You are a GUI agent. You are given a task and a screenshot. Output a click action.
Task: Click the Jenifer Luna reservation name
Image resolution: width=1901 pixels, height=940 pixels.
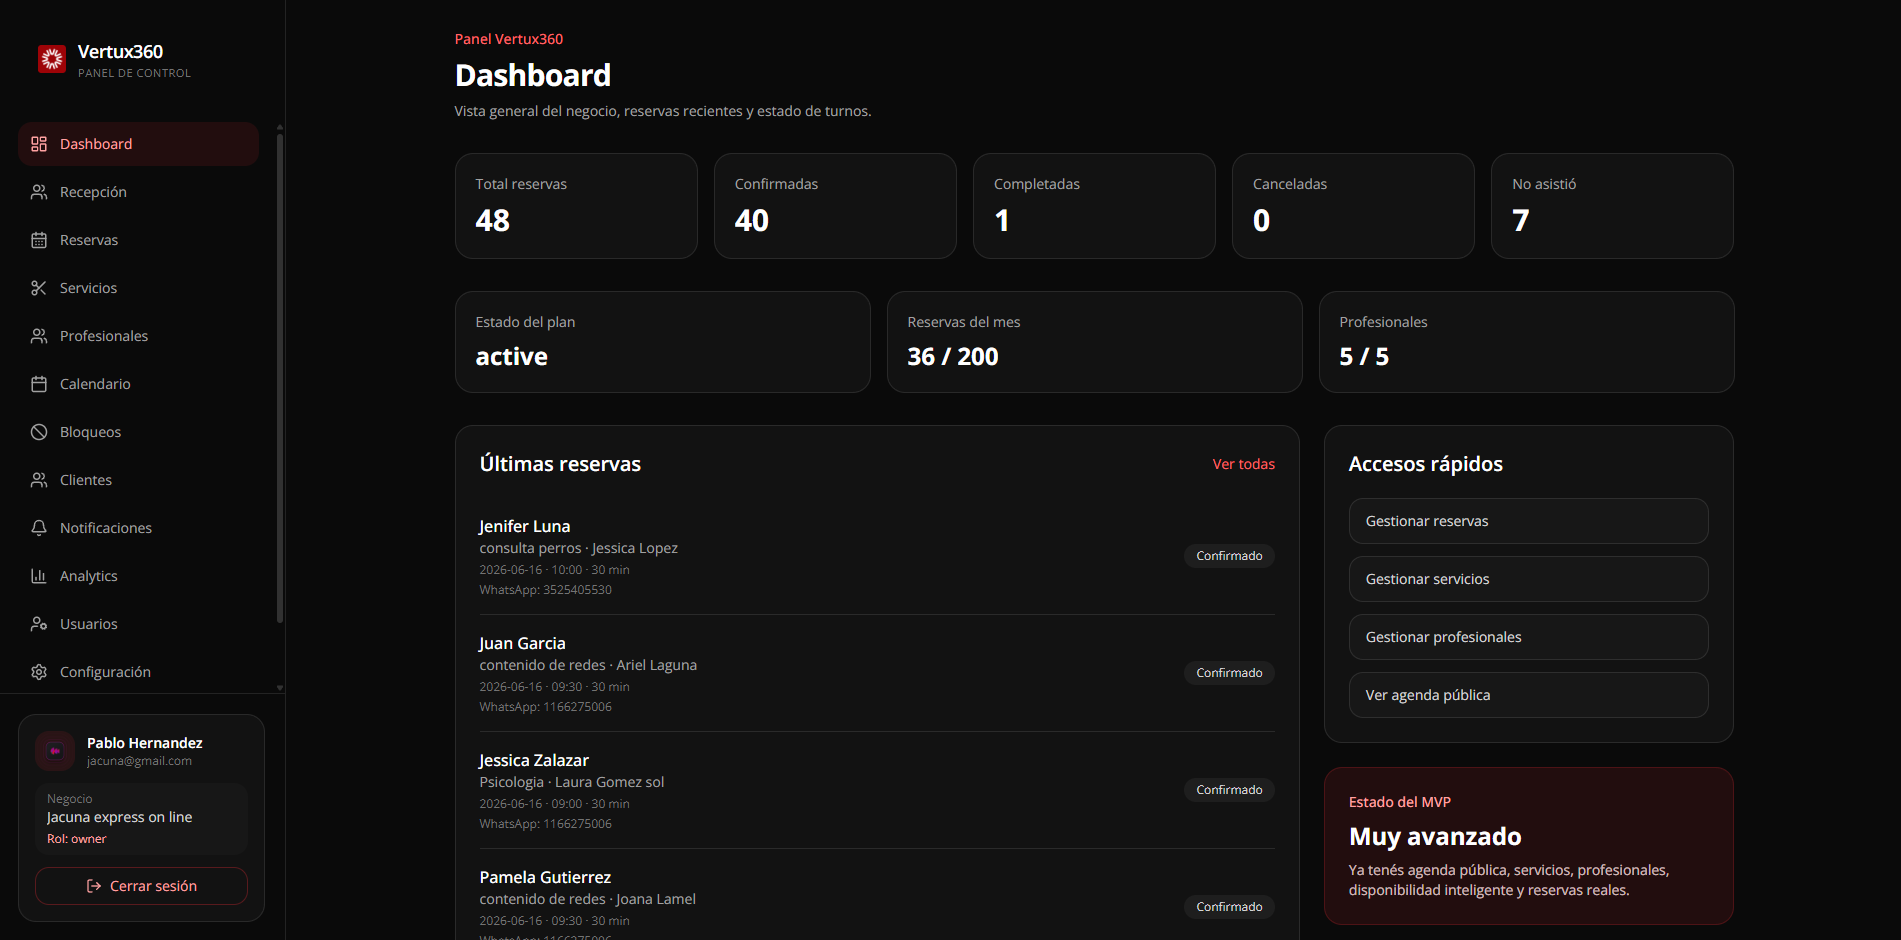pos(525,526)
